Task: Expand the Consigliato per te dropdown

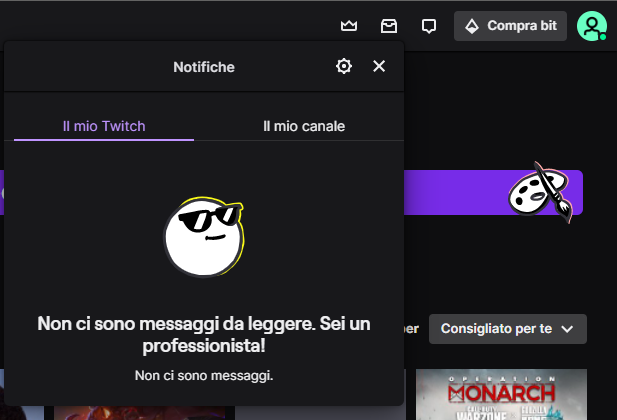Action: (508, 329)
